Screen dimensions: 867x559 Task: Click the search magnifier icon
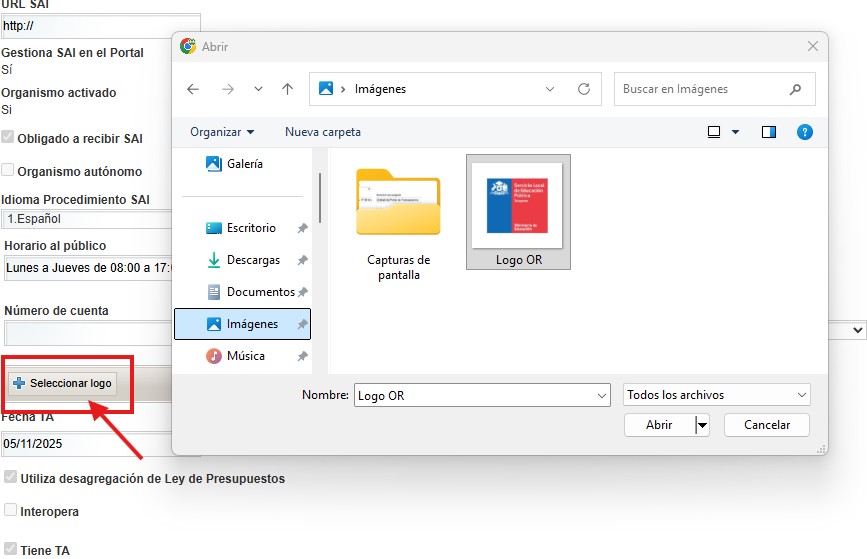pos(796,89)
